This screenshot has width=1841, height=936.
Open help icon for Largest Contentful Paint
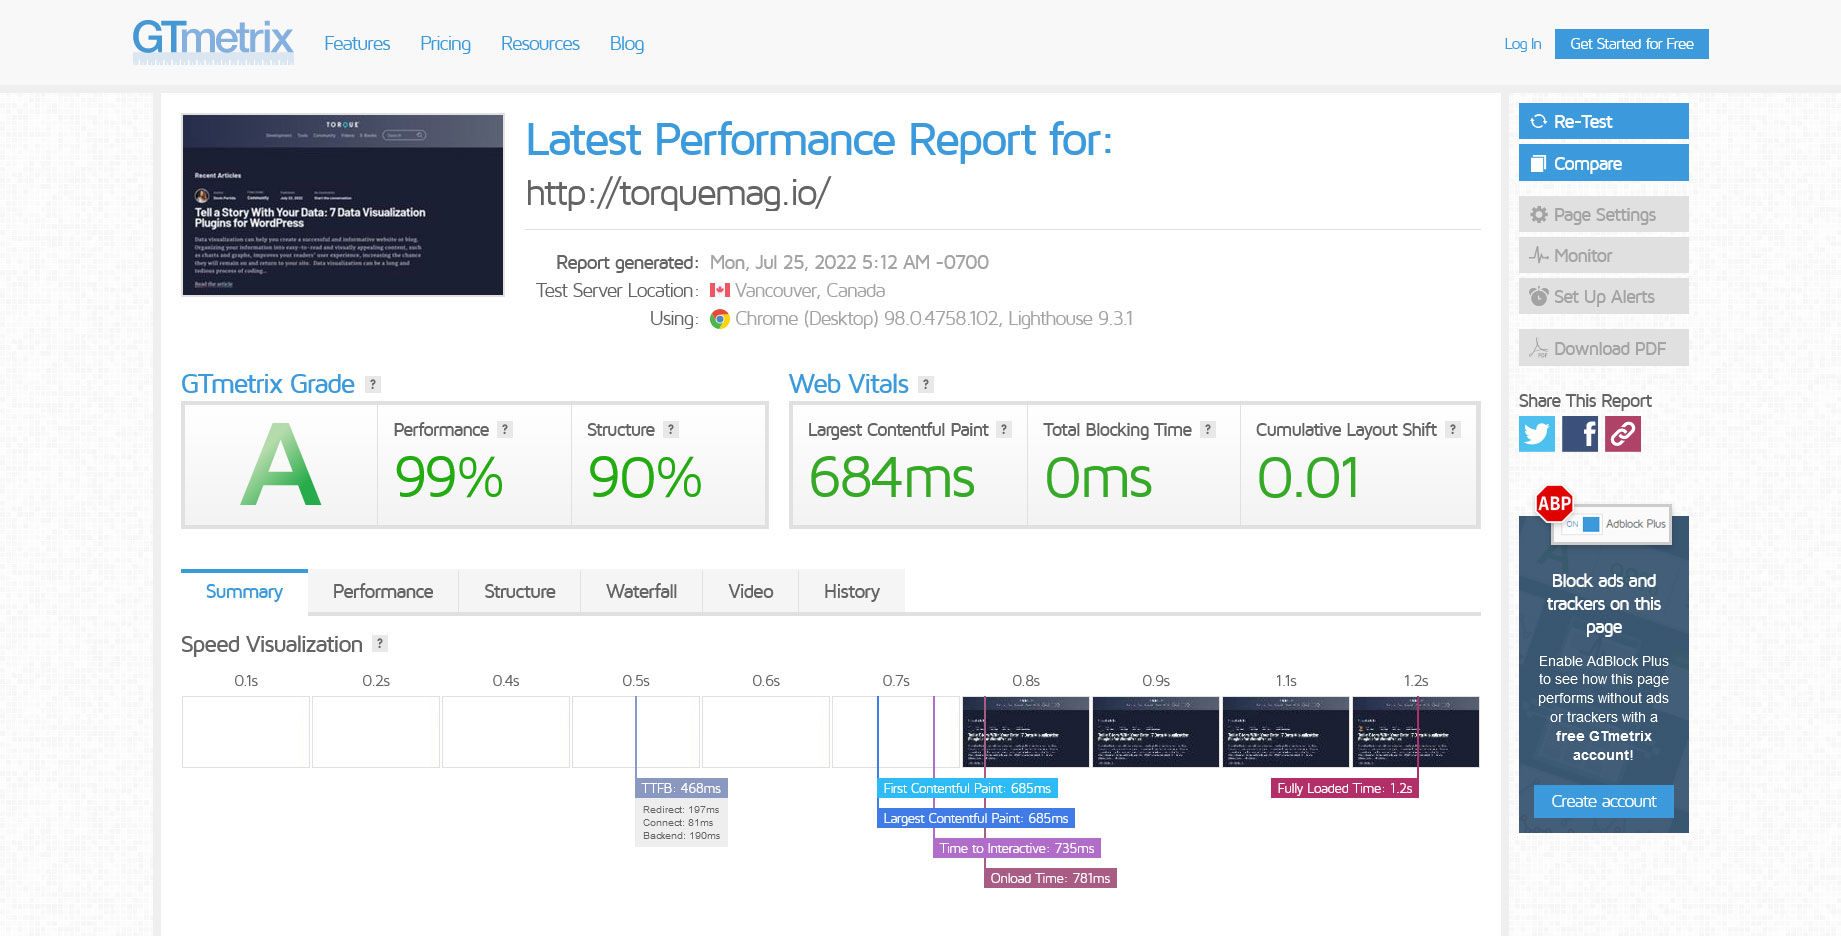click(1004, 429)
